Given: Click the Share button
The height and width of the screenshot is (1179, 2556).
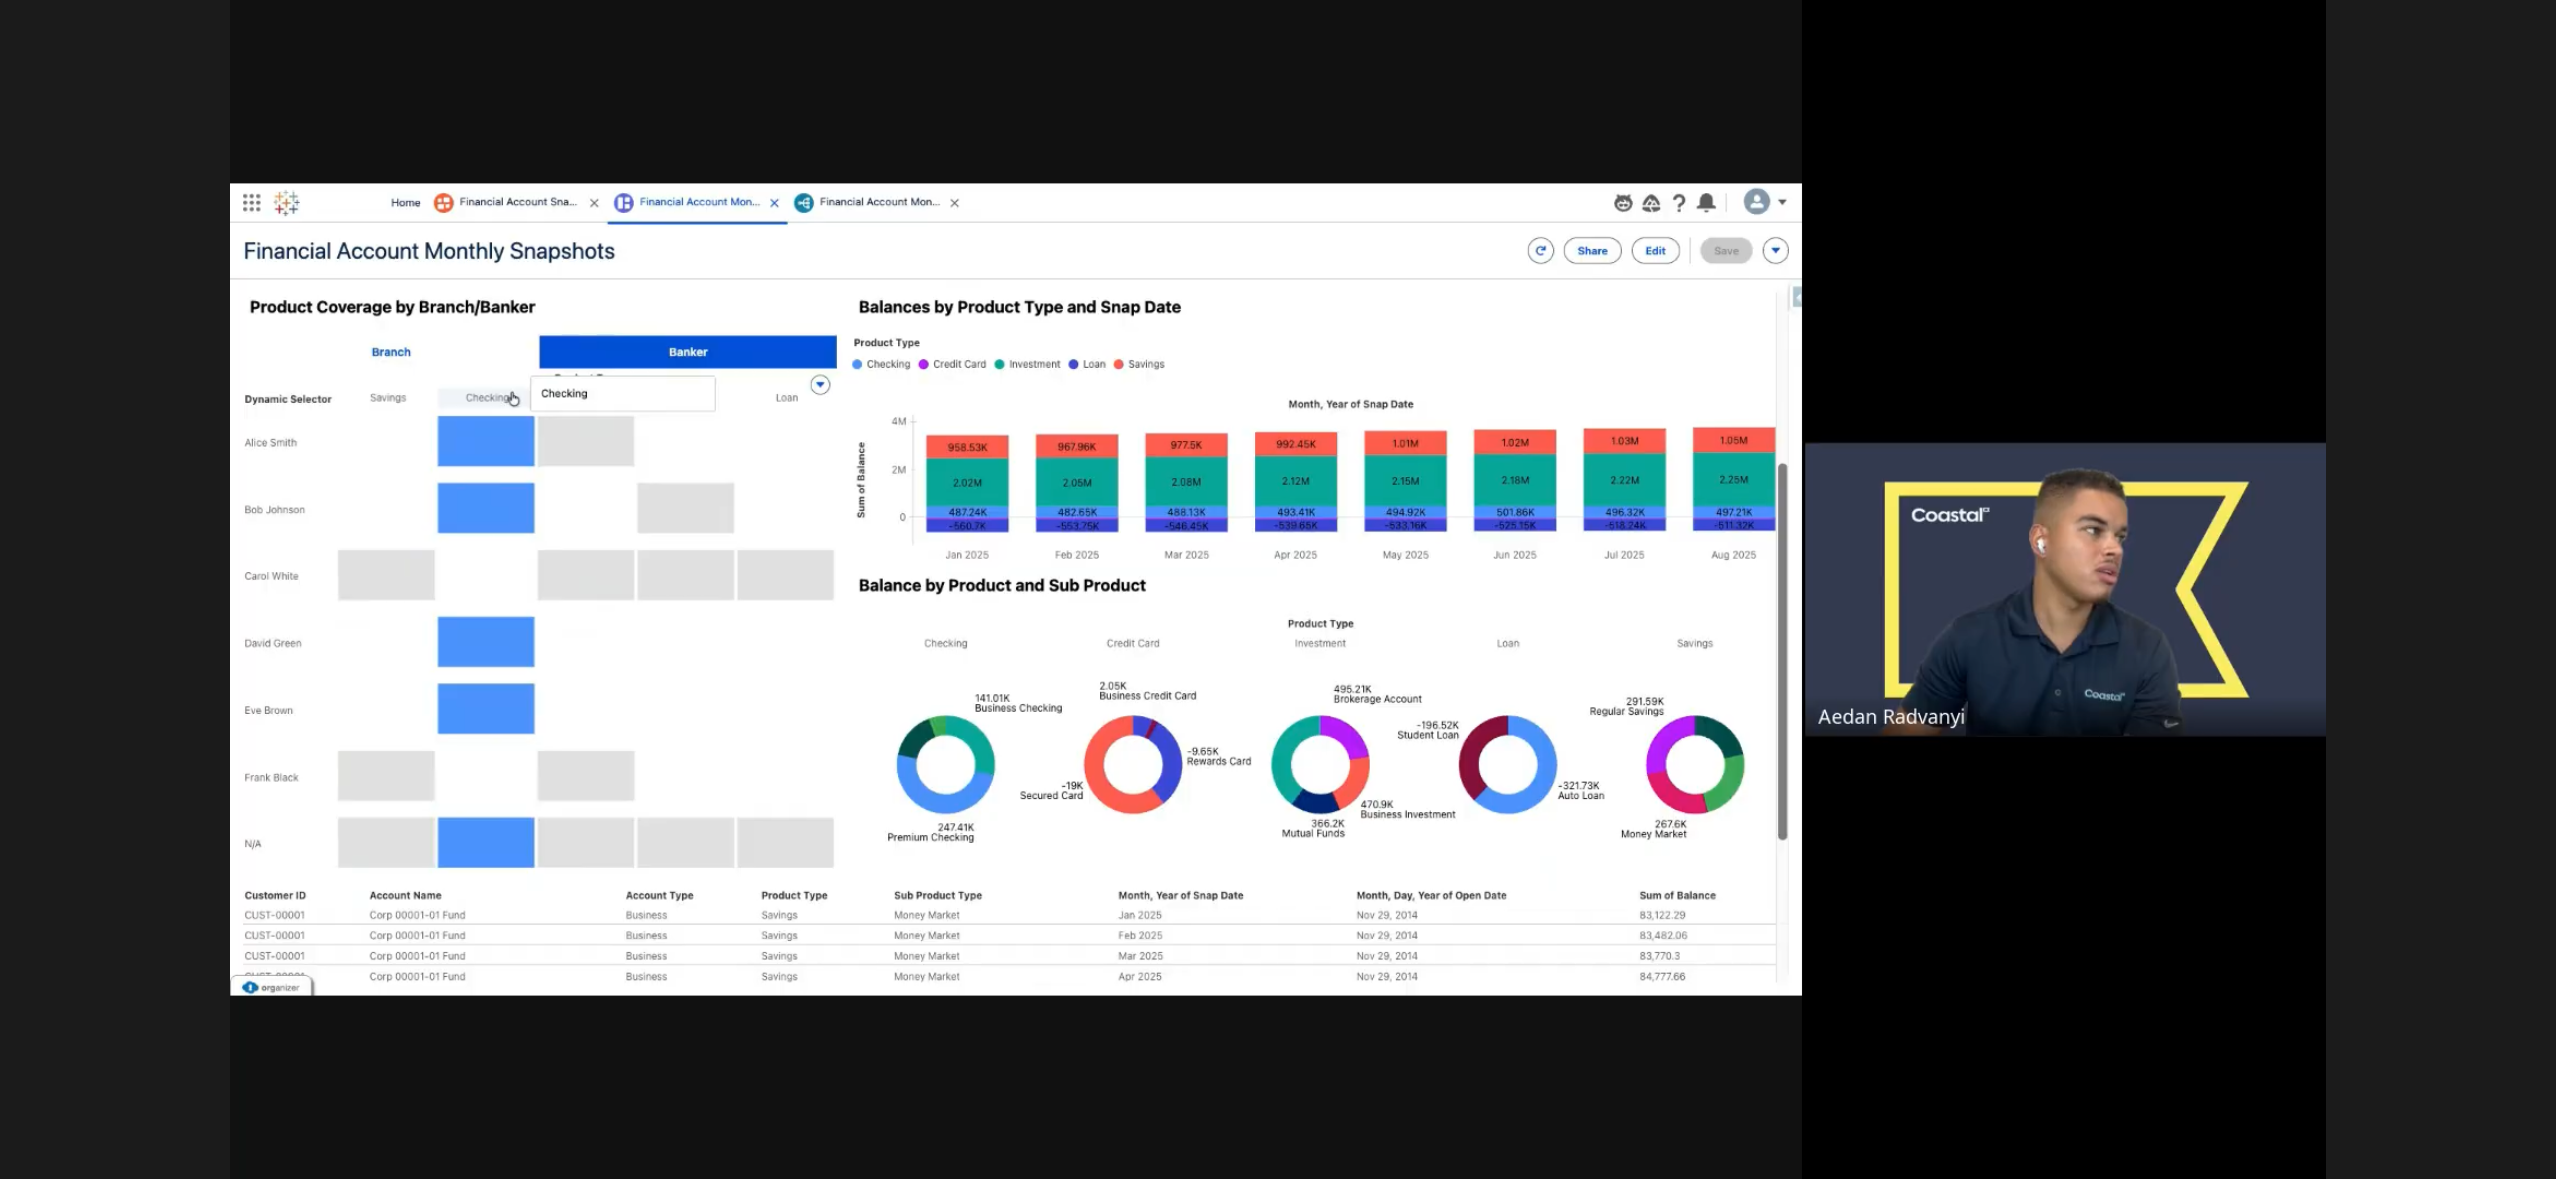Looking at the screenshot, I should pyautogui.click(x=1592, y=251).
